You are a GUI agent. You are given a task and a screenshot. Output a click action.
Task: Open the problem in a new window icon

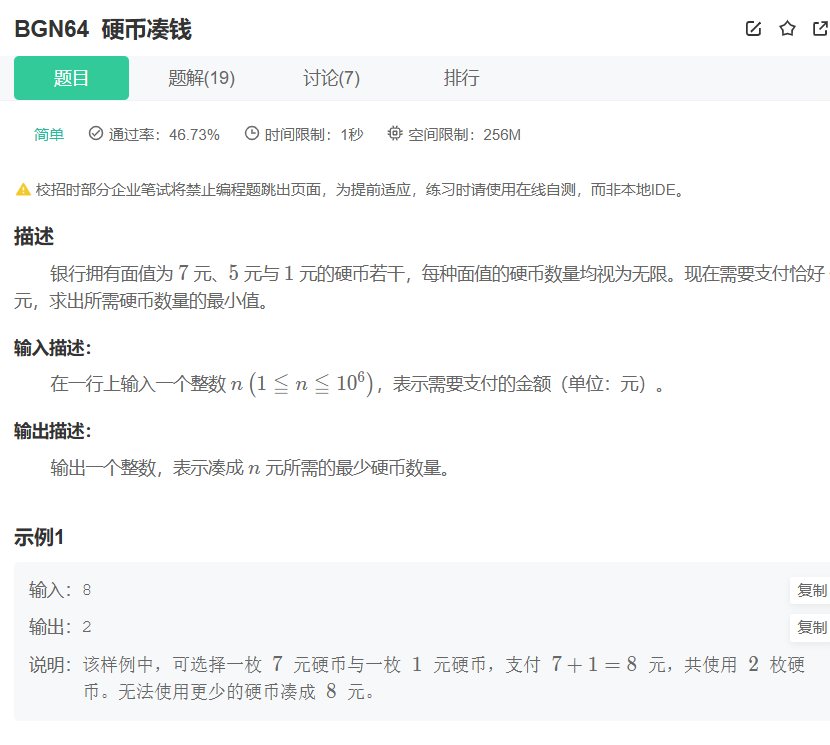pos(820,29)
